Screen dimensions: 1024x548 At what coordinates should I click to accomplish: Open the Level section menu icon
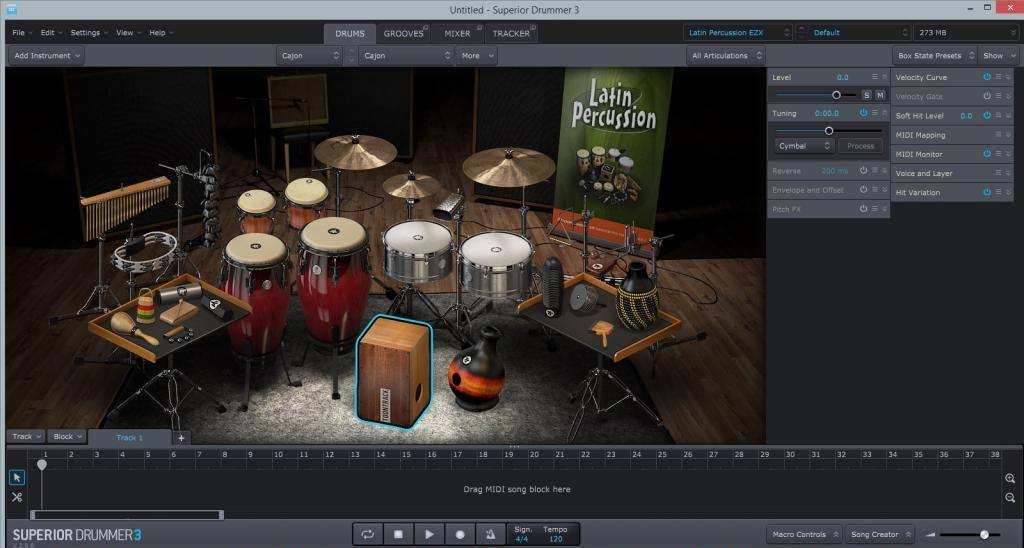click(875, 77)
